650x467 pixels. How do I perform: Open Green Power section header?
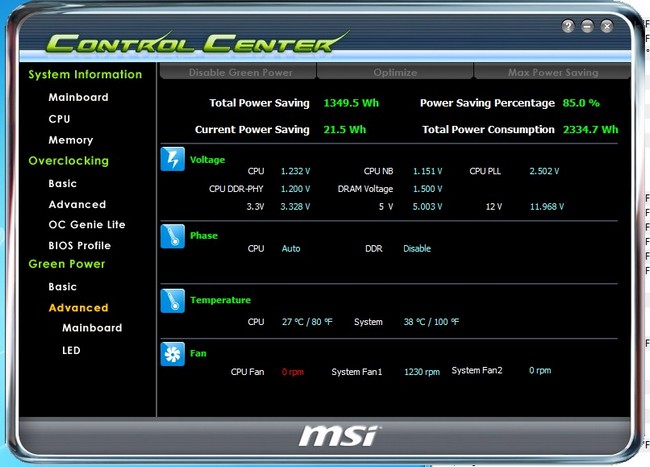click(67, 264)
